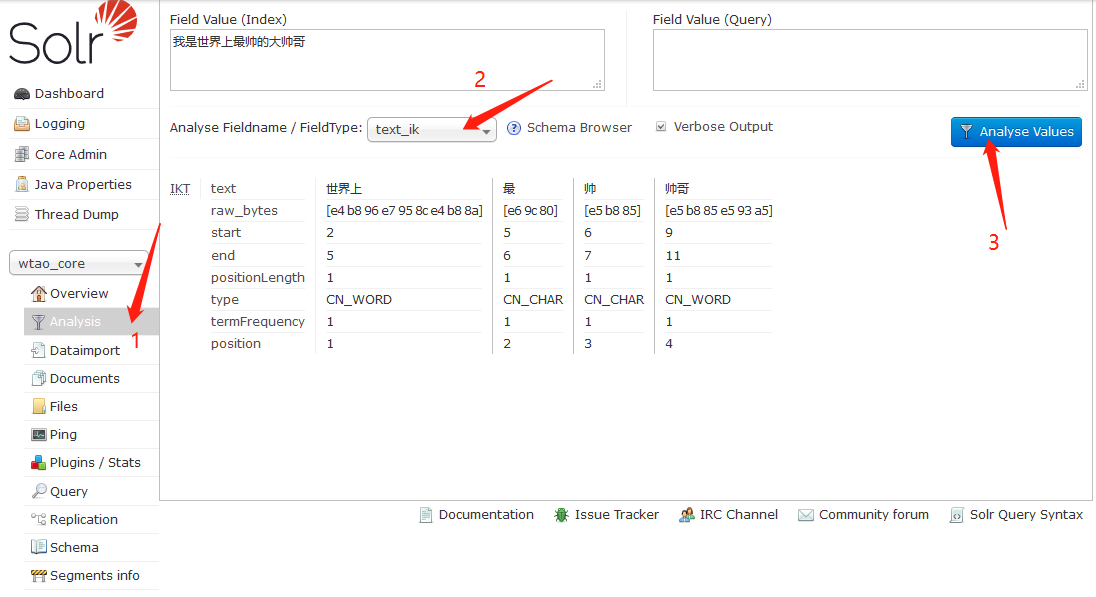Click the Analysis funnel icon in sidebar
The height and width of the screenshot is (597, 1096).
[38, 322]
